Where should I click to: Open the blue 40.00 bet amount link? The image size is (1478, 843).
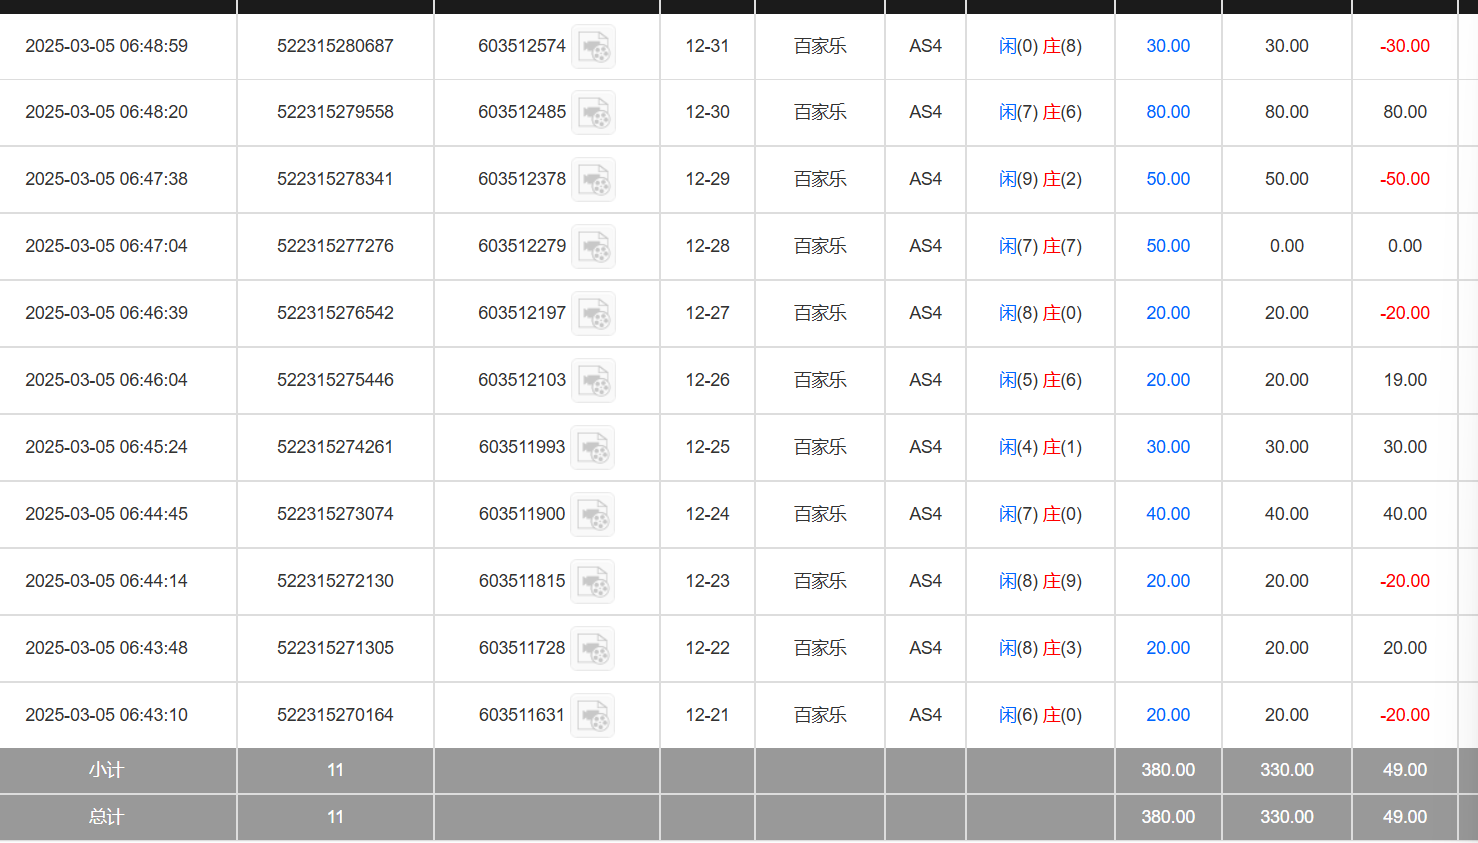[x=1167, y=514]
